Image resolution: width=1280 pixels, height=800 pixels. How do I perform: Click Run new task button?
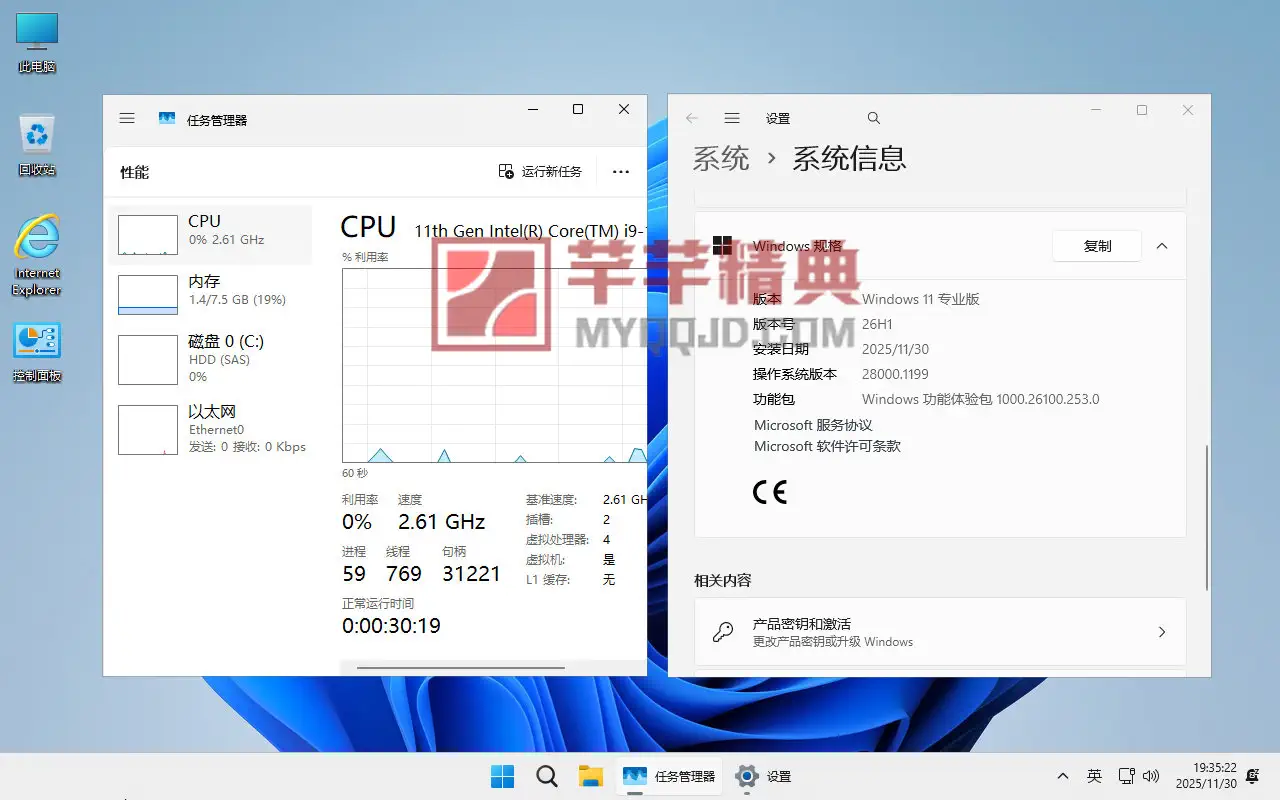coord(540,171)
